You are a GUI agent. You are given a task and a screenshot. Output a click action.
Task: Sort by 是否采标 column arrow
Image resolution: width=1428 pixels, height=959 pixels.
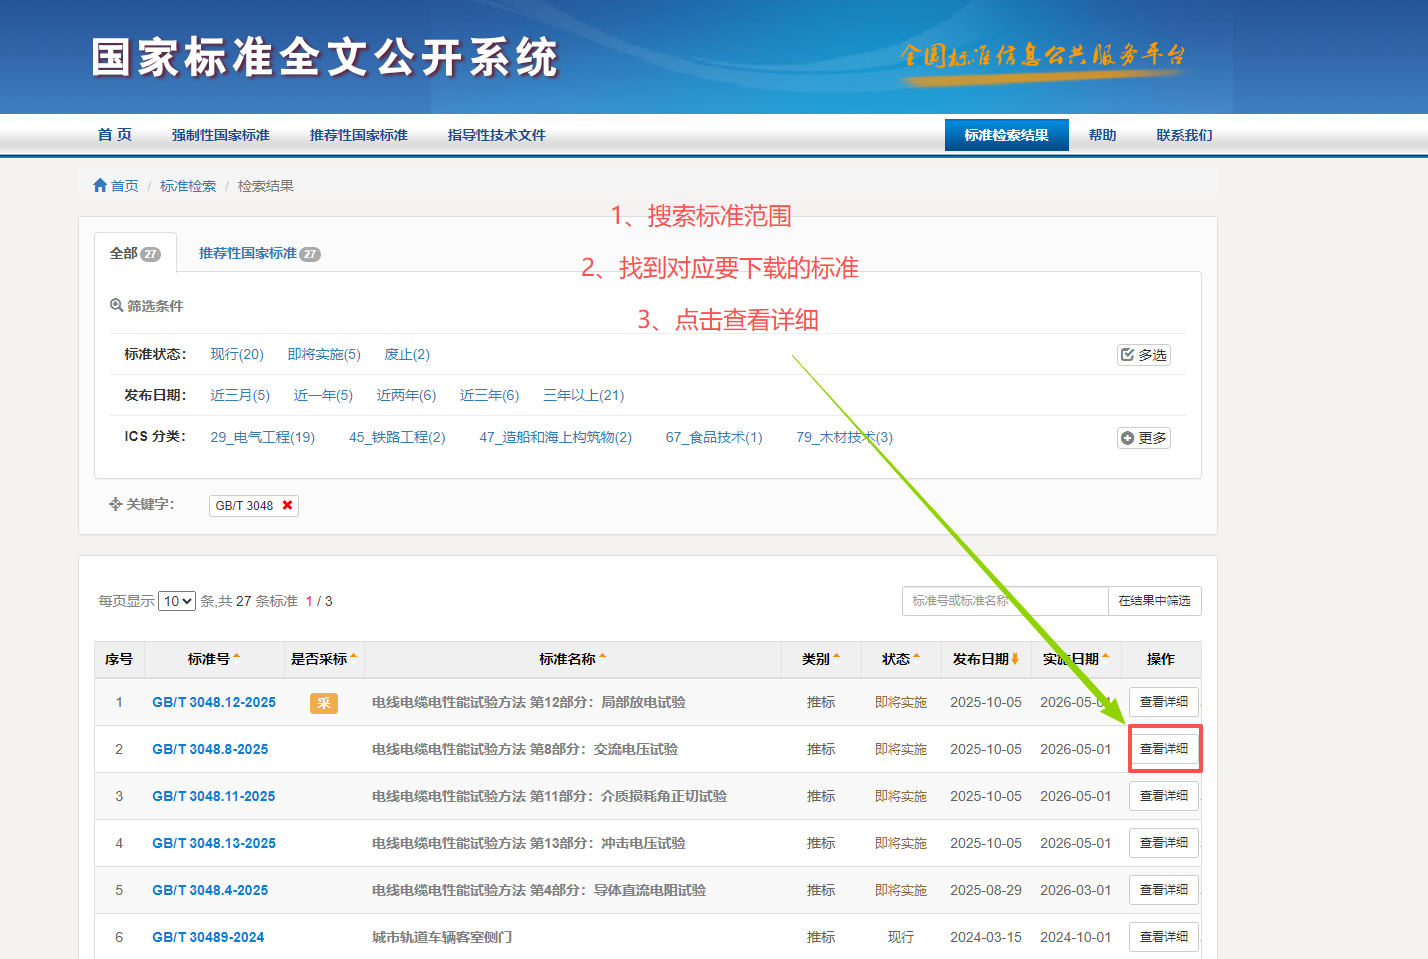point(354,658)
